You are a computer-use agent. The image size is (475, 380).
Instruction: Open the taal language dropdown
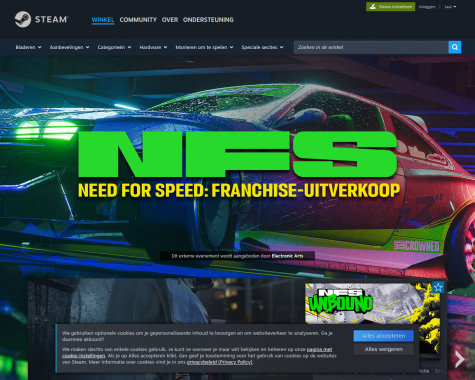coord(450,7)
